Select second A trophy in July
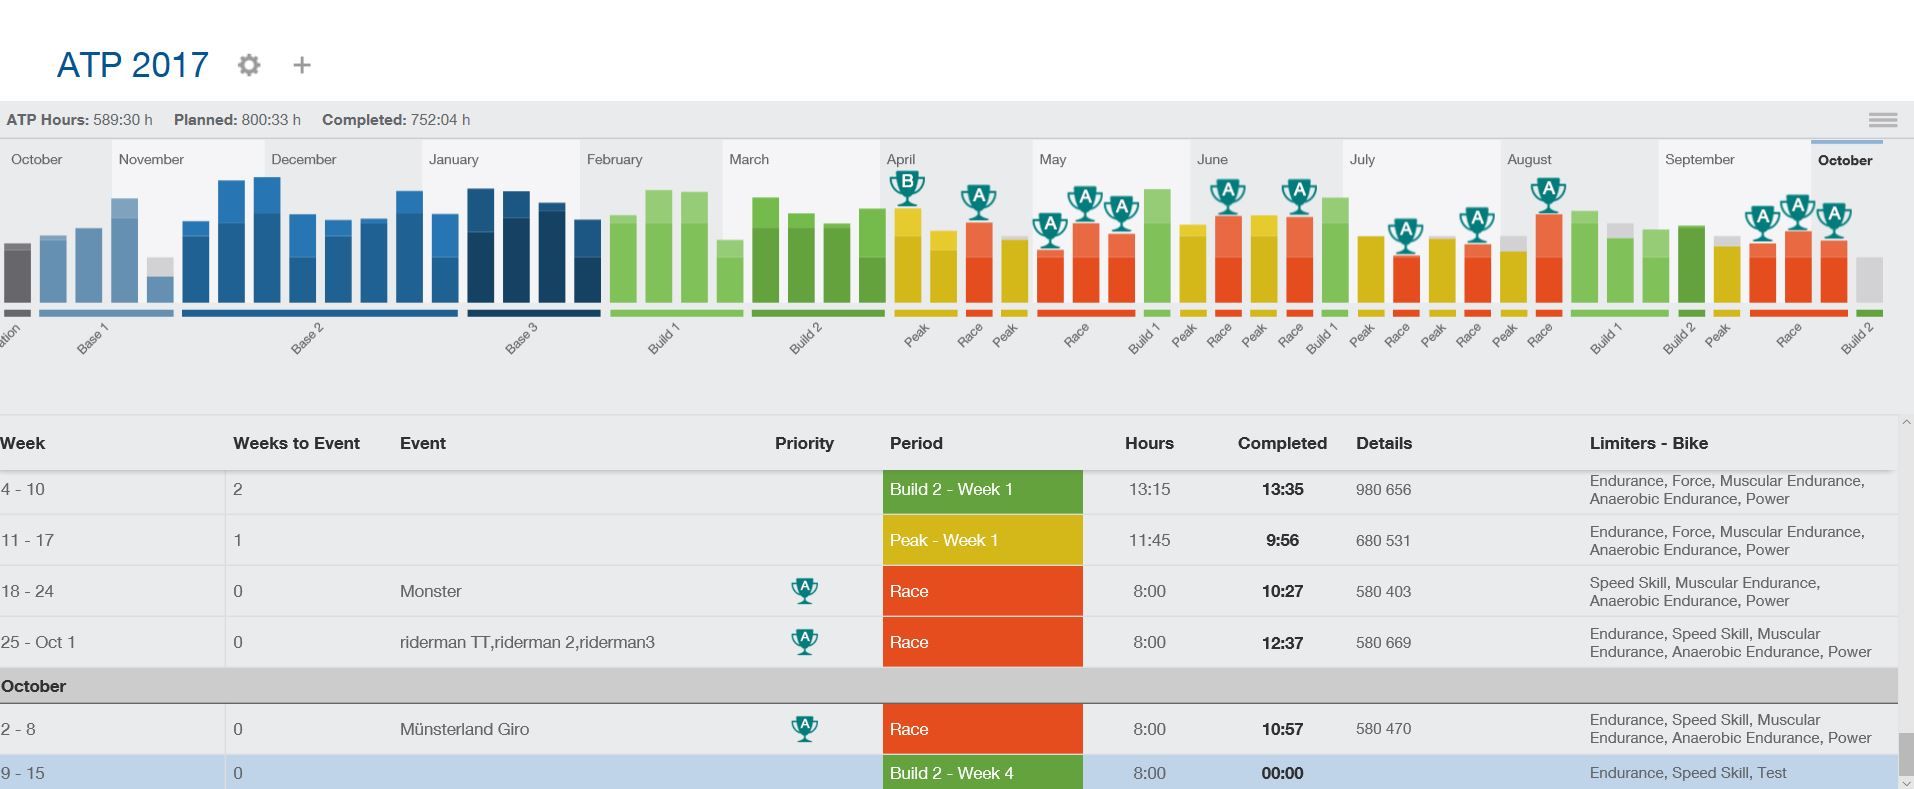This screenshot has width=1914, height=789. (x=1477, y=223)
